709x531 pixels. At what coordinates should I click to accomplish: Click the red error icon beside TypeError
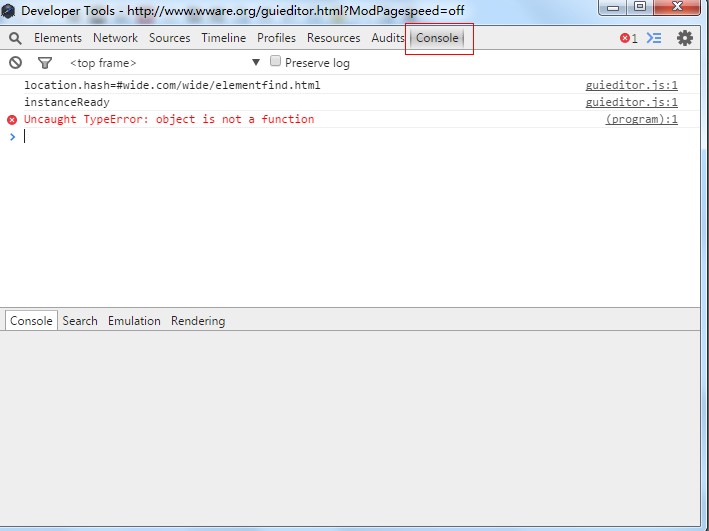click(x=12, y=120)
